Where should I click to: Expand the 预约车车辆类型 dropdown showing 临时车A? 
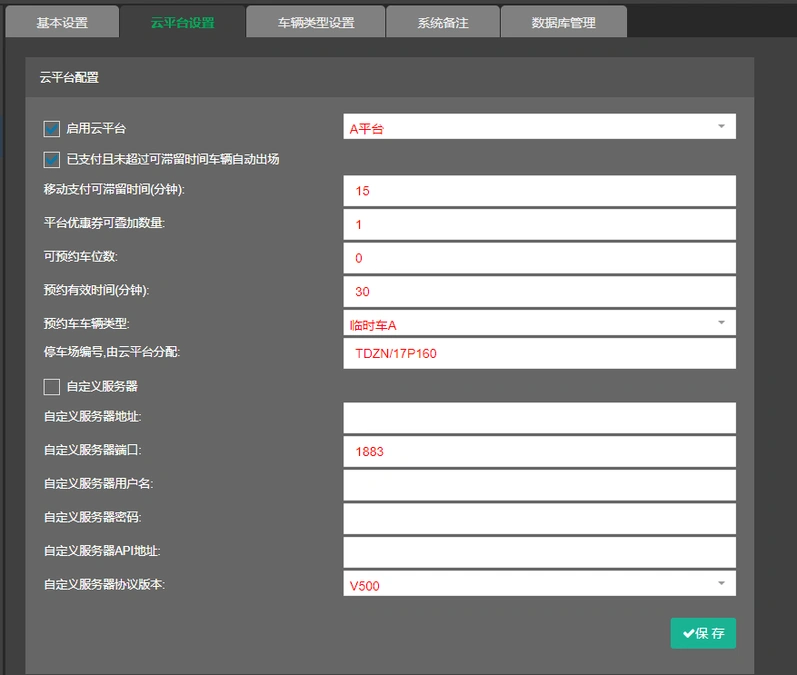tap(539, 323)
